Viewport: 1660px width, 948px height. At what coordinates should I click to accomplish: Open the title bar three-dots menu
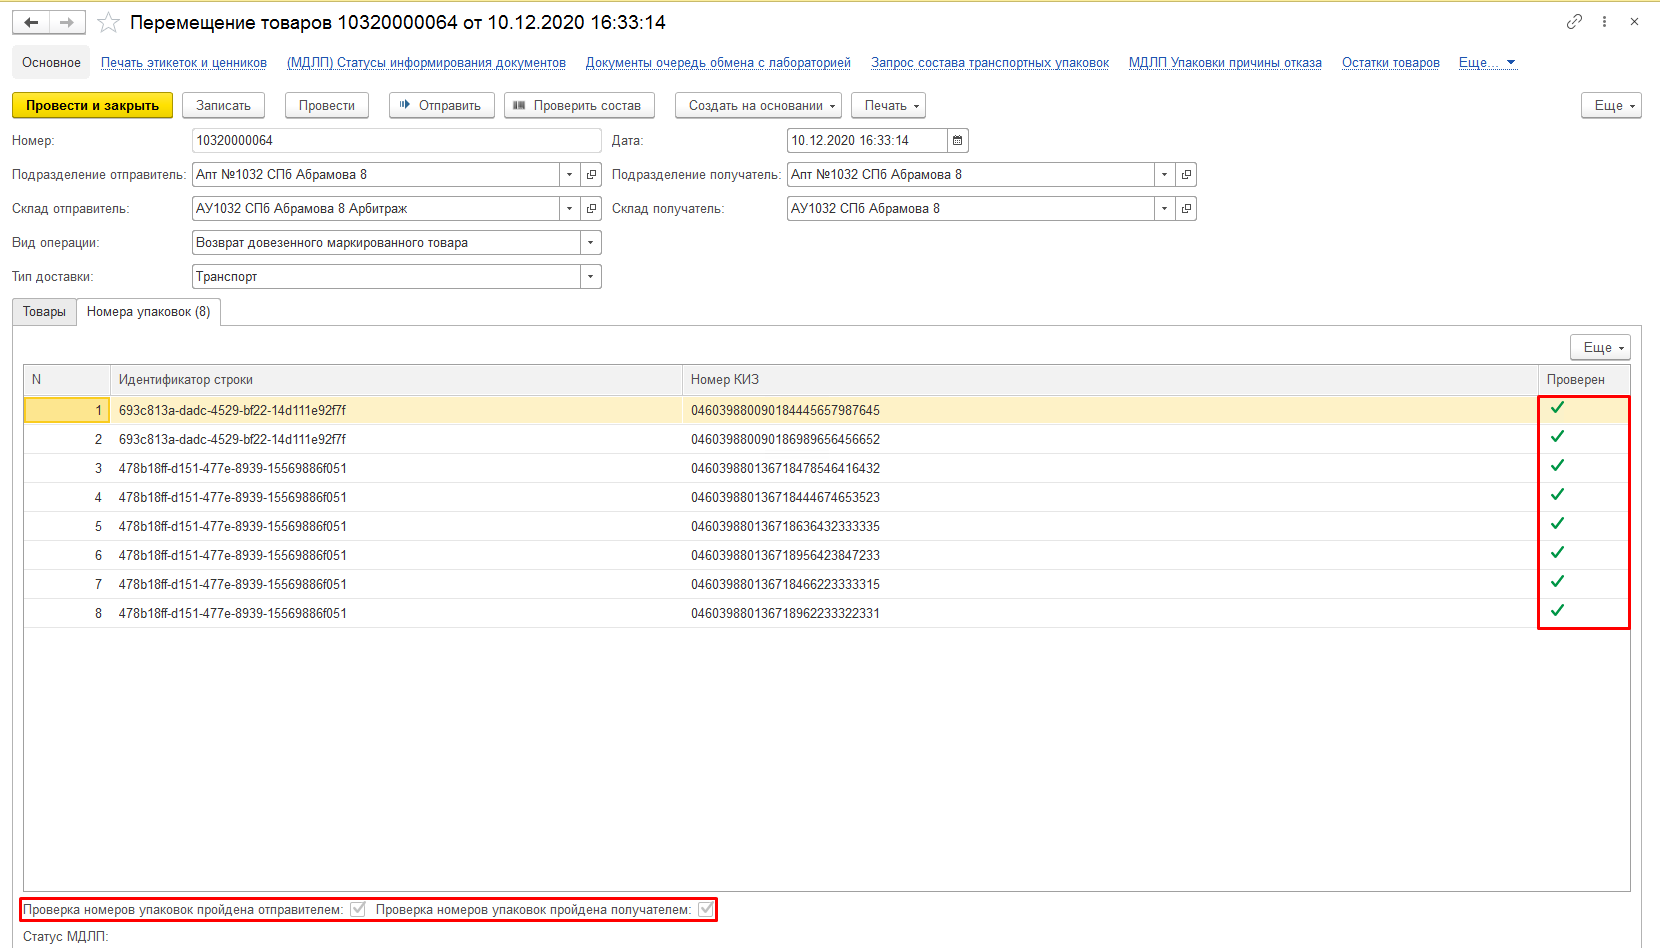[1604, 22]
